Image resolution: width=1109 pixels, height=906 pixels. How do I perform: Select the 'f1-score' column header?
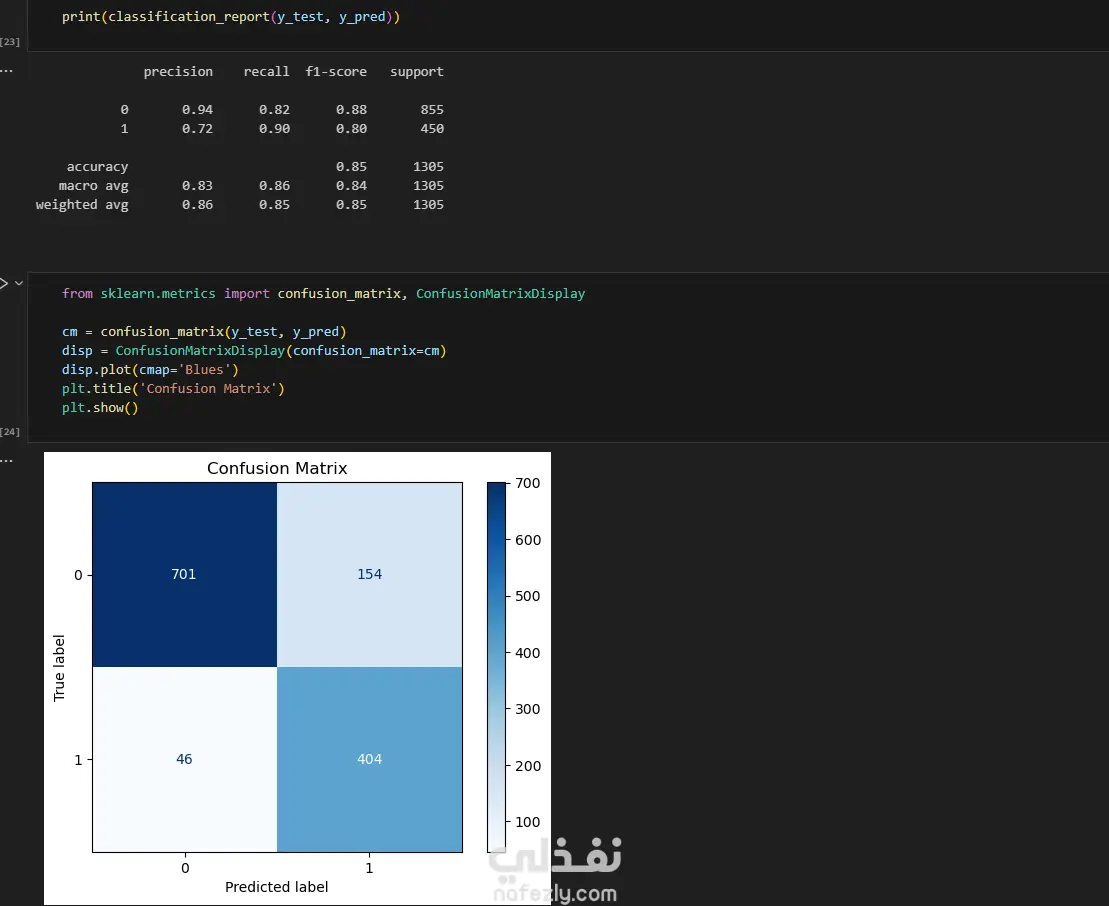pos(336,71)
